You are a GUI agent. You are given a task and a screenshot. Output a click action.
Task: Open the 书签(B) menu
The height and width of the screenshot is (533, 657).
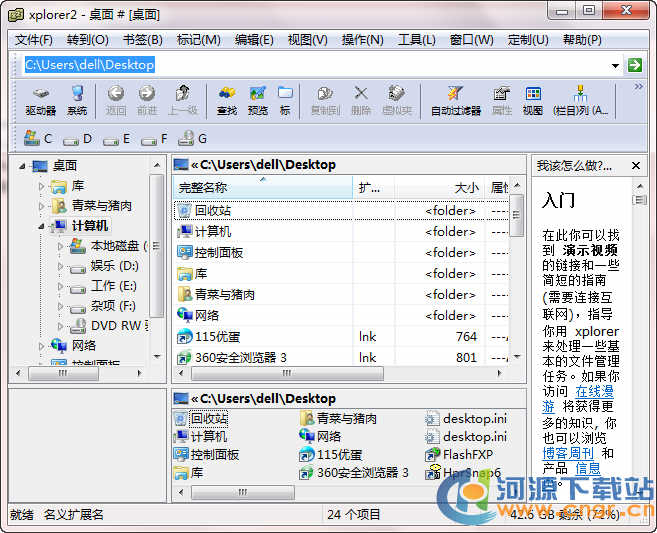click(142, 40)
